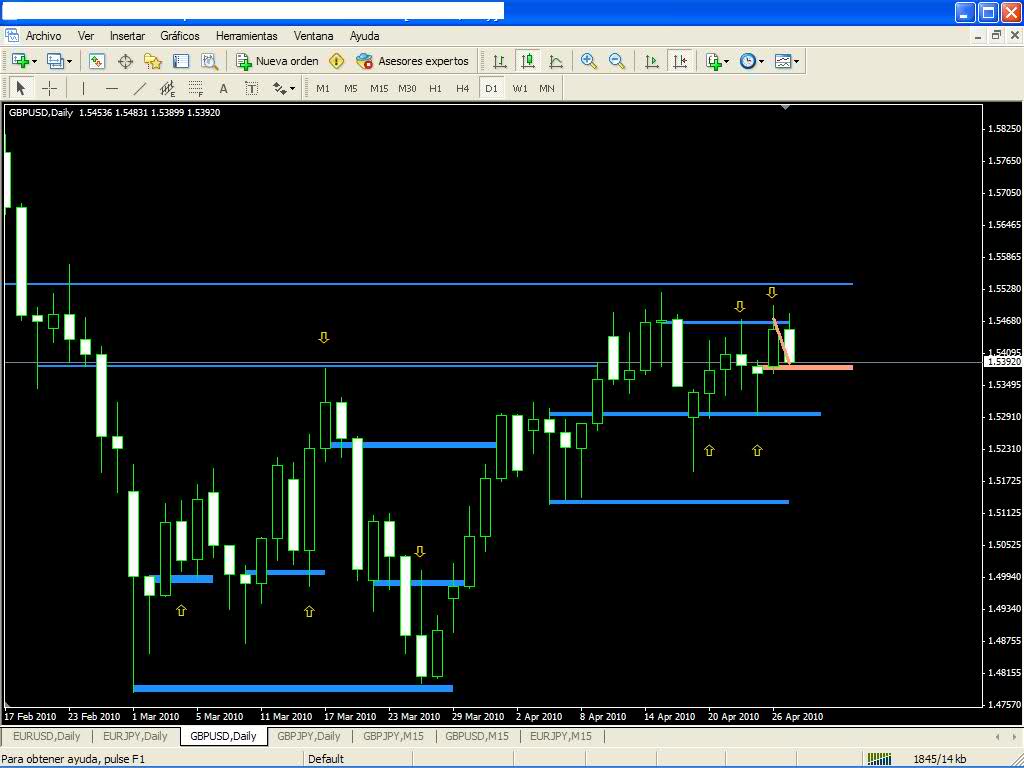
Task: Open the Archivo menu
Action: pyautogui.click(x=43, y=36)
